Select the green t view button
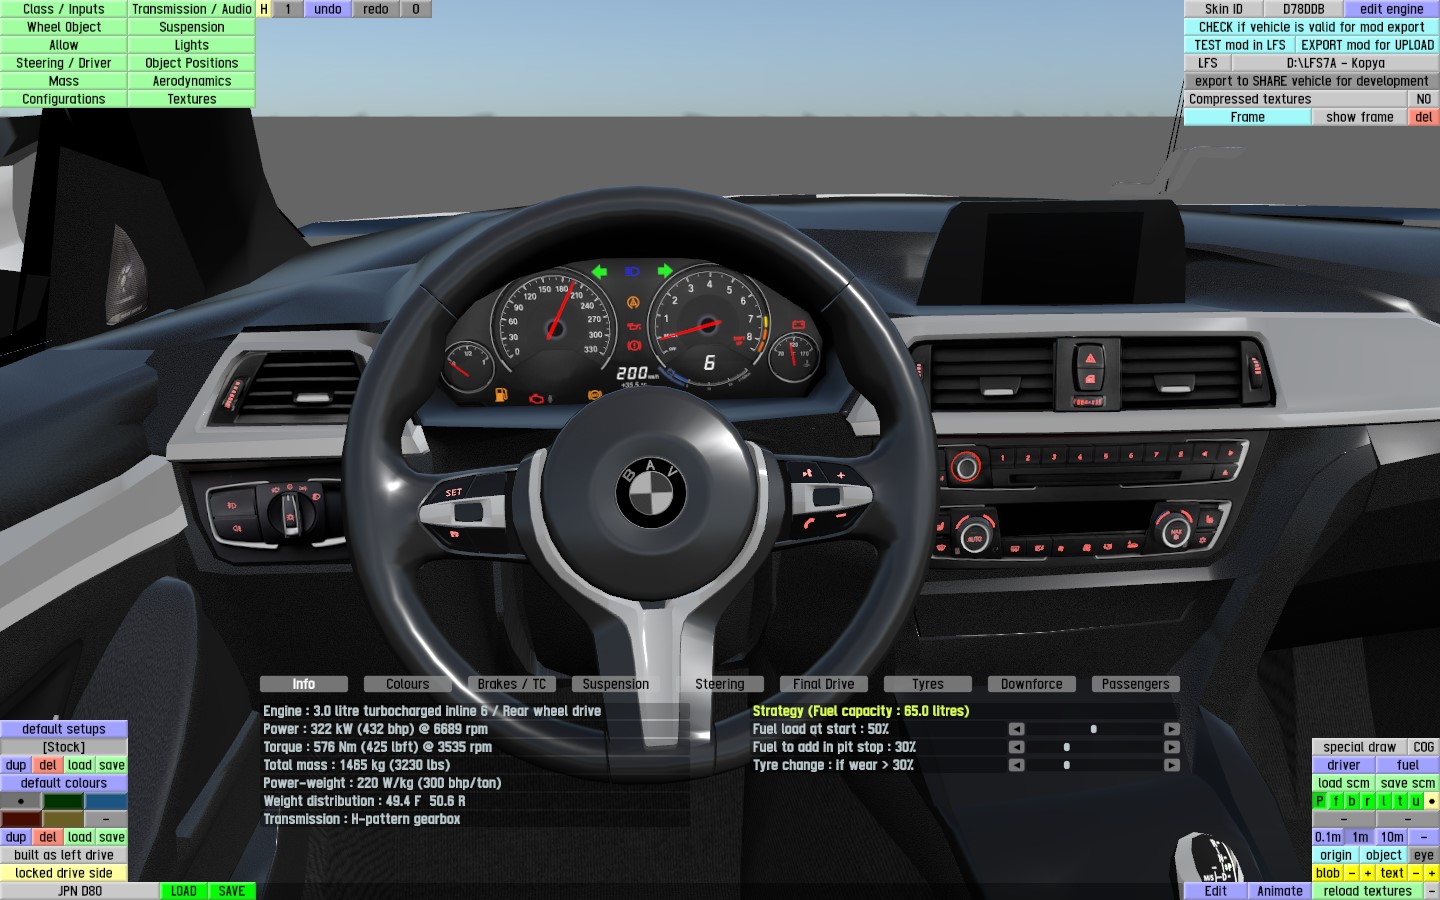The height and width of the screenshot is (900, 1440). (x=1400, y=801)
